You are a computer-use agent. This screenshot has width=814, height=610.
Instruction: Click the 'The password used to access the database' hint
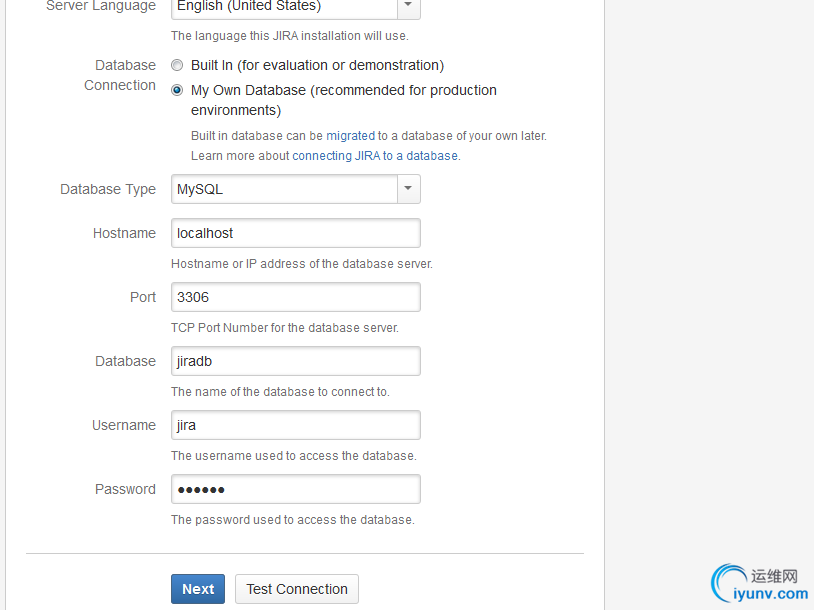coord(293,520)
